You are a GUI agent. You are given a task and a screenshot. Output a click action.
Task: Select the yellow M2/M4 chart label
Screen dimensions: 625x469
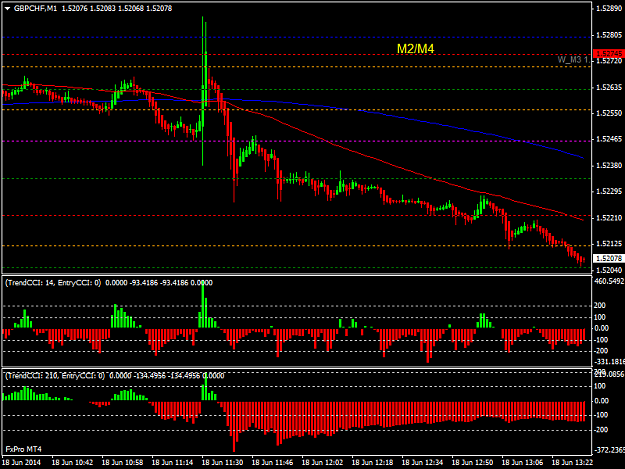(415, 49)
